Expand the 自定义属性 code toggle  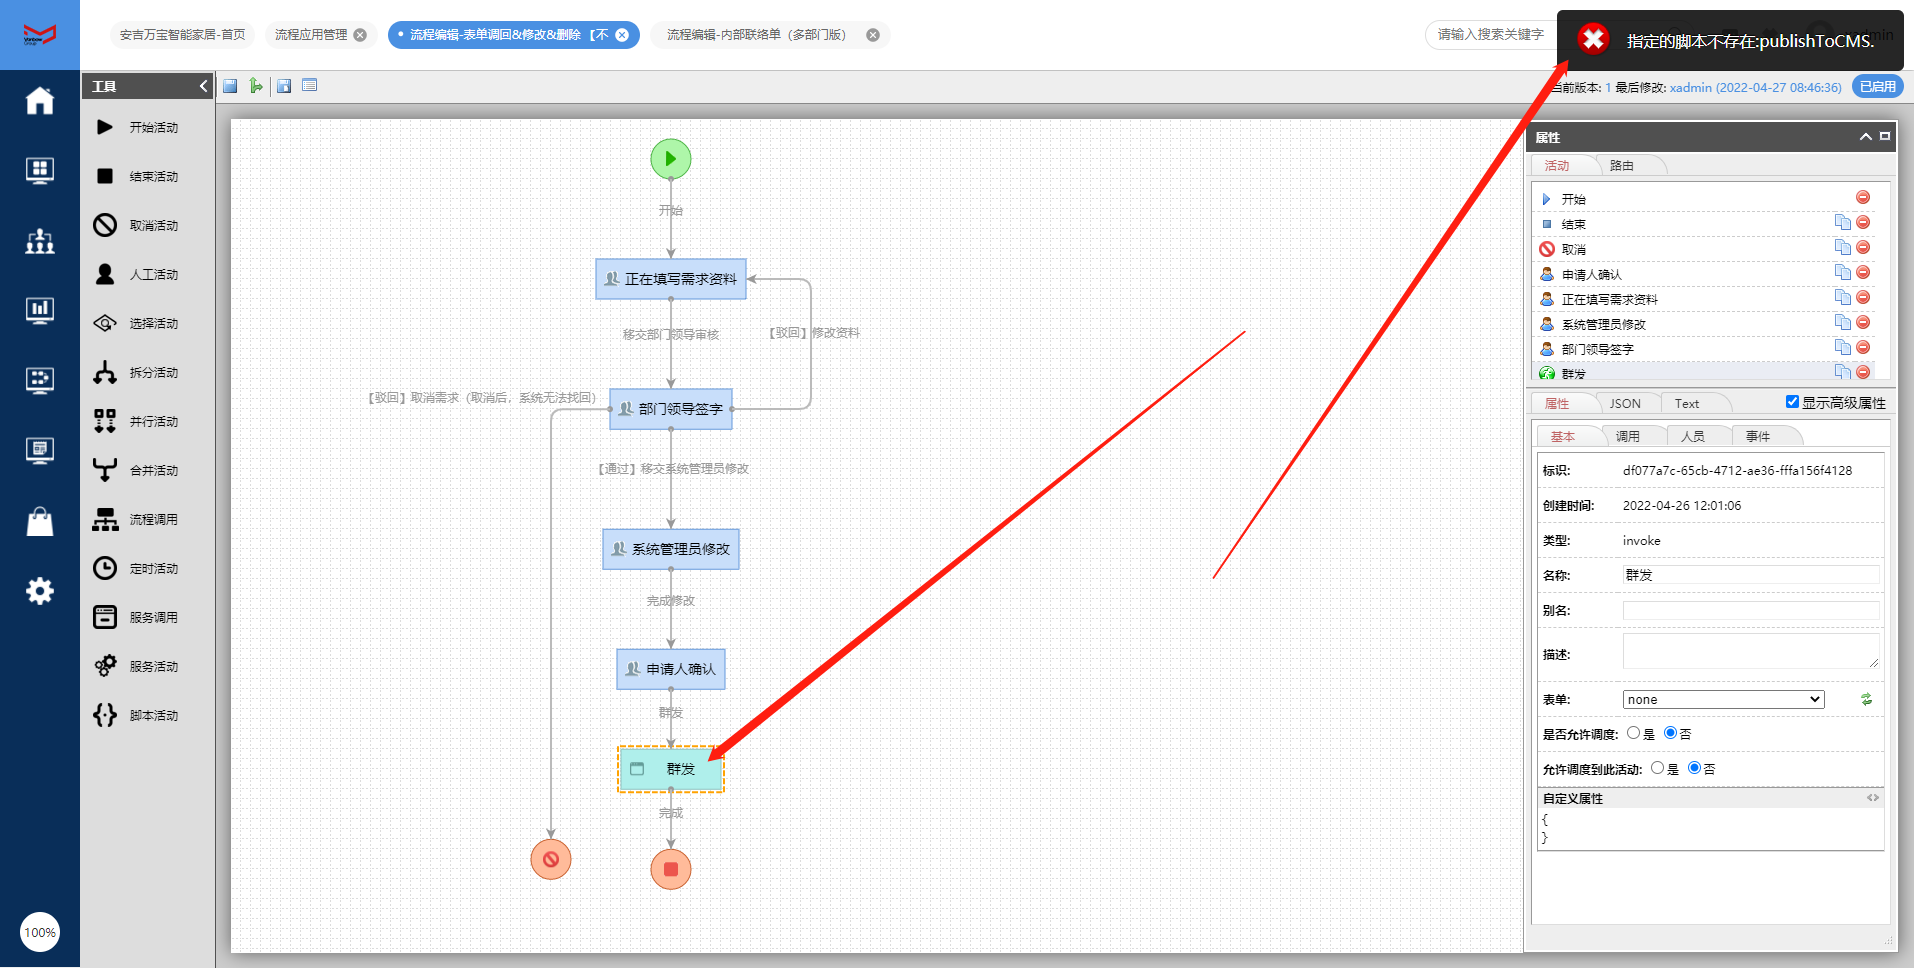(1873, 798)
